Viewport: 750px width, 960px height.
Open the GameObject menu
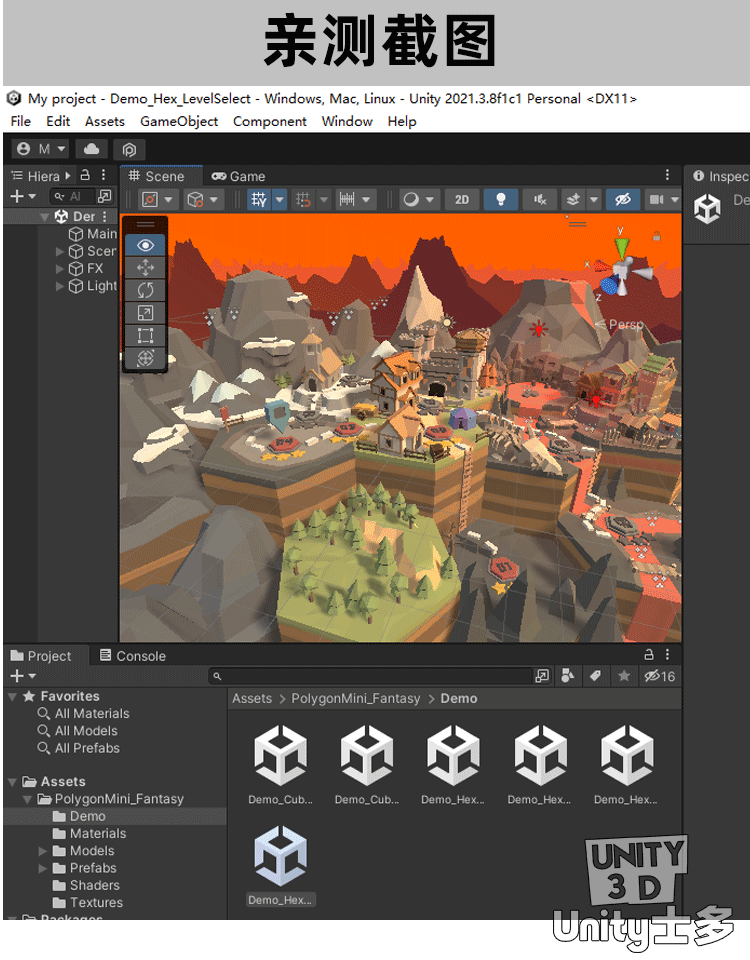pyautogui.click(x=179, y=121)
